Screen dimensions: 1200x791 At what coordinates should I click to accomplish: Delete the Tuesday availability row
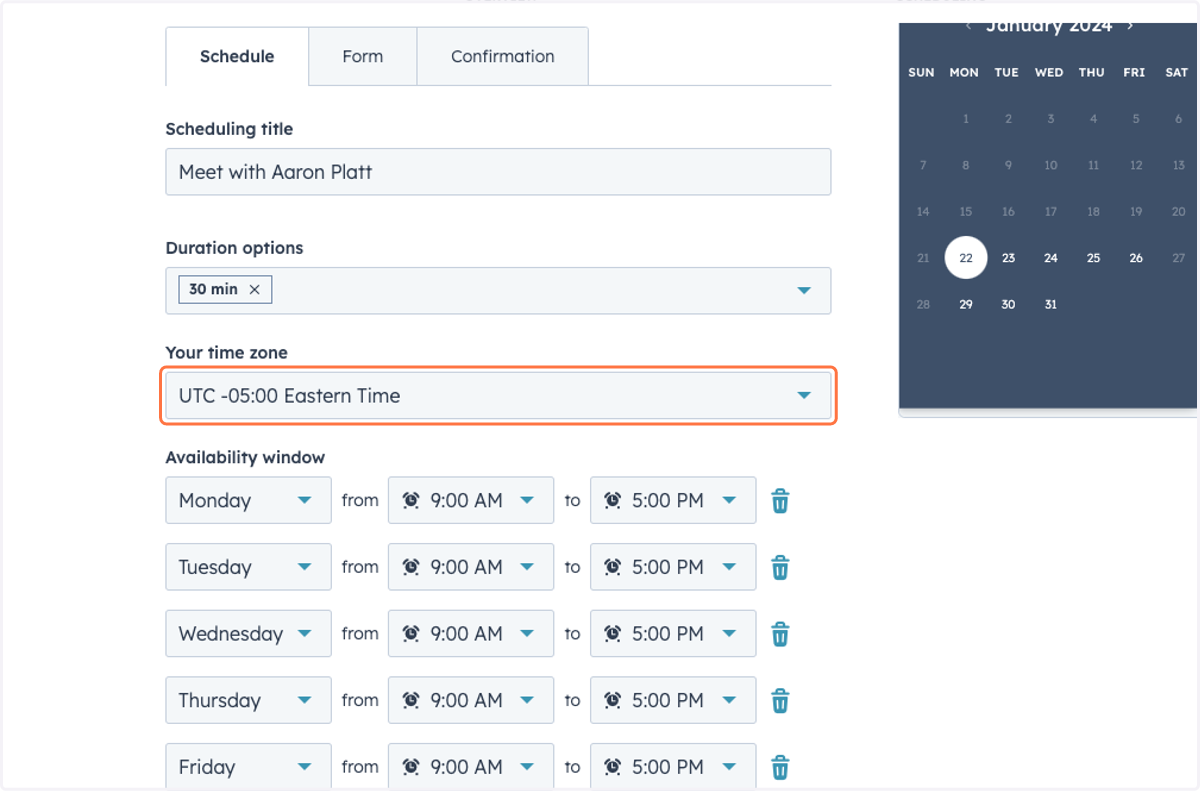coord(780,567)
